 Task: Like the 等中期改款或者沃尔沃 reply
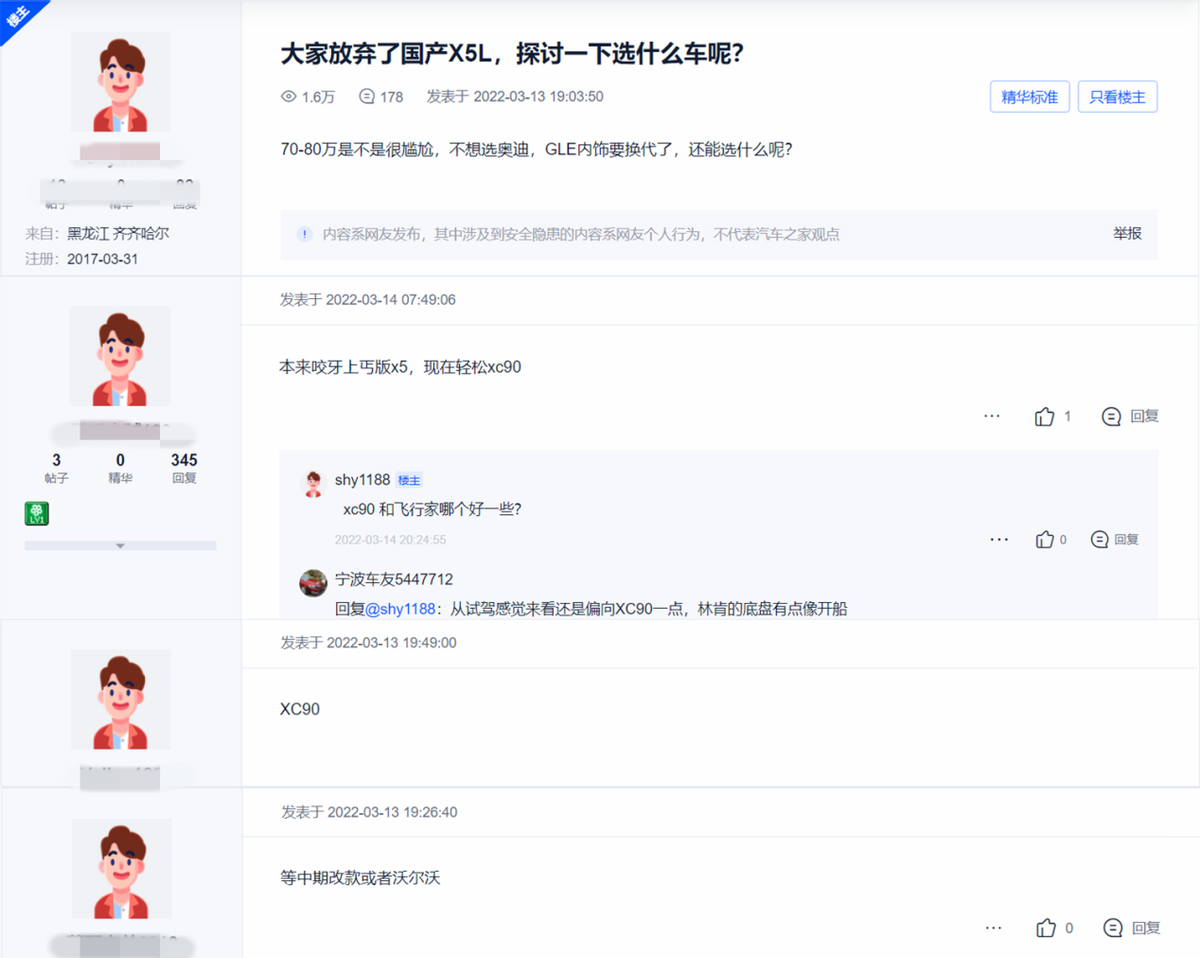1046,928
